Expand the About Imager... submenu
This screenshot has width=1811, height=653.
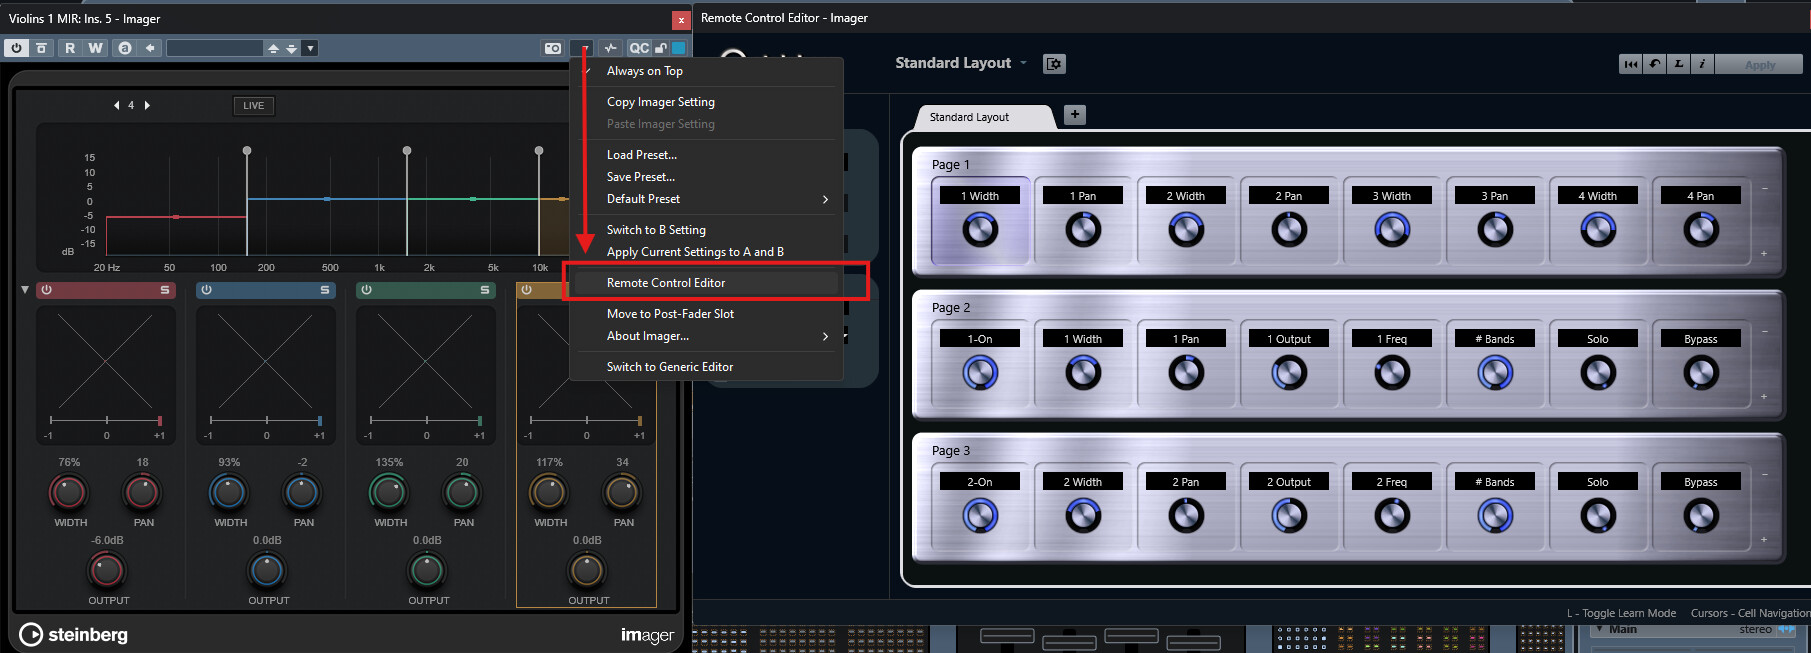(x=706, y=336)
